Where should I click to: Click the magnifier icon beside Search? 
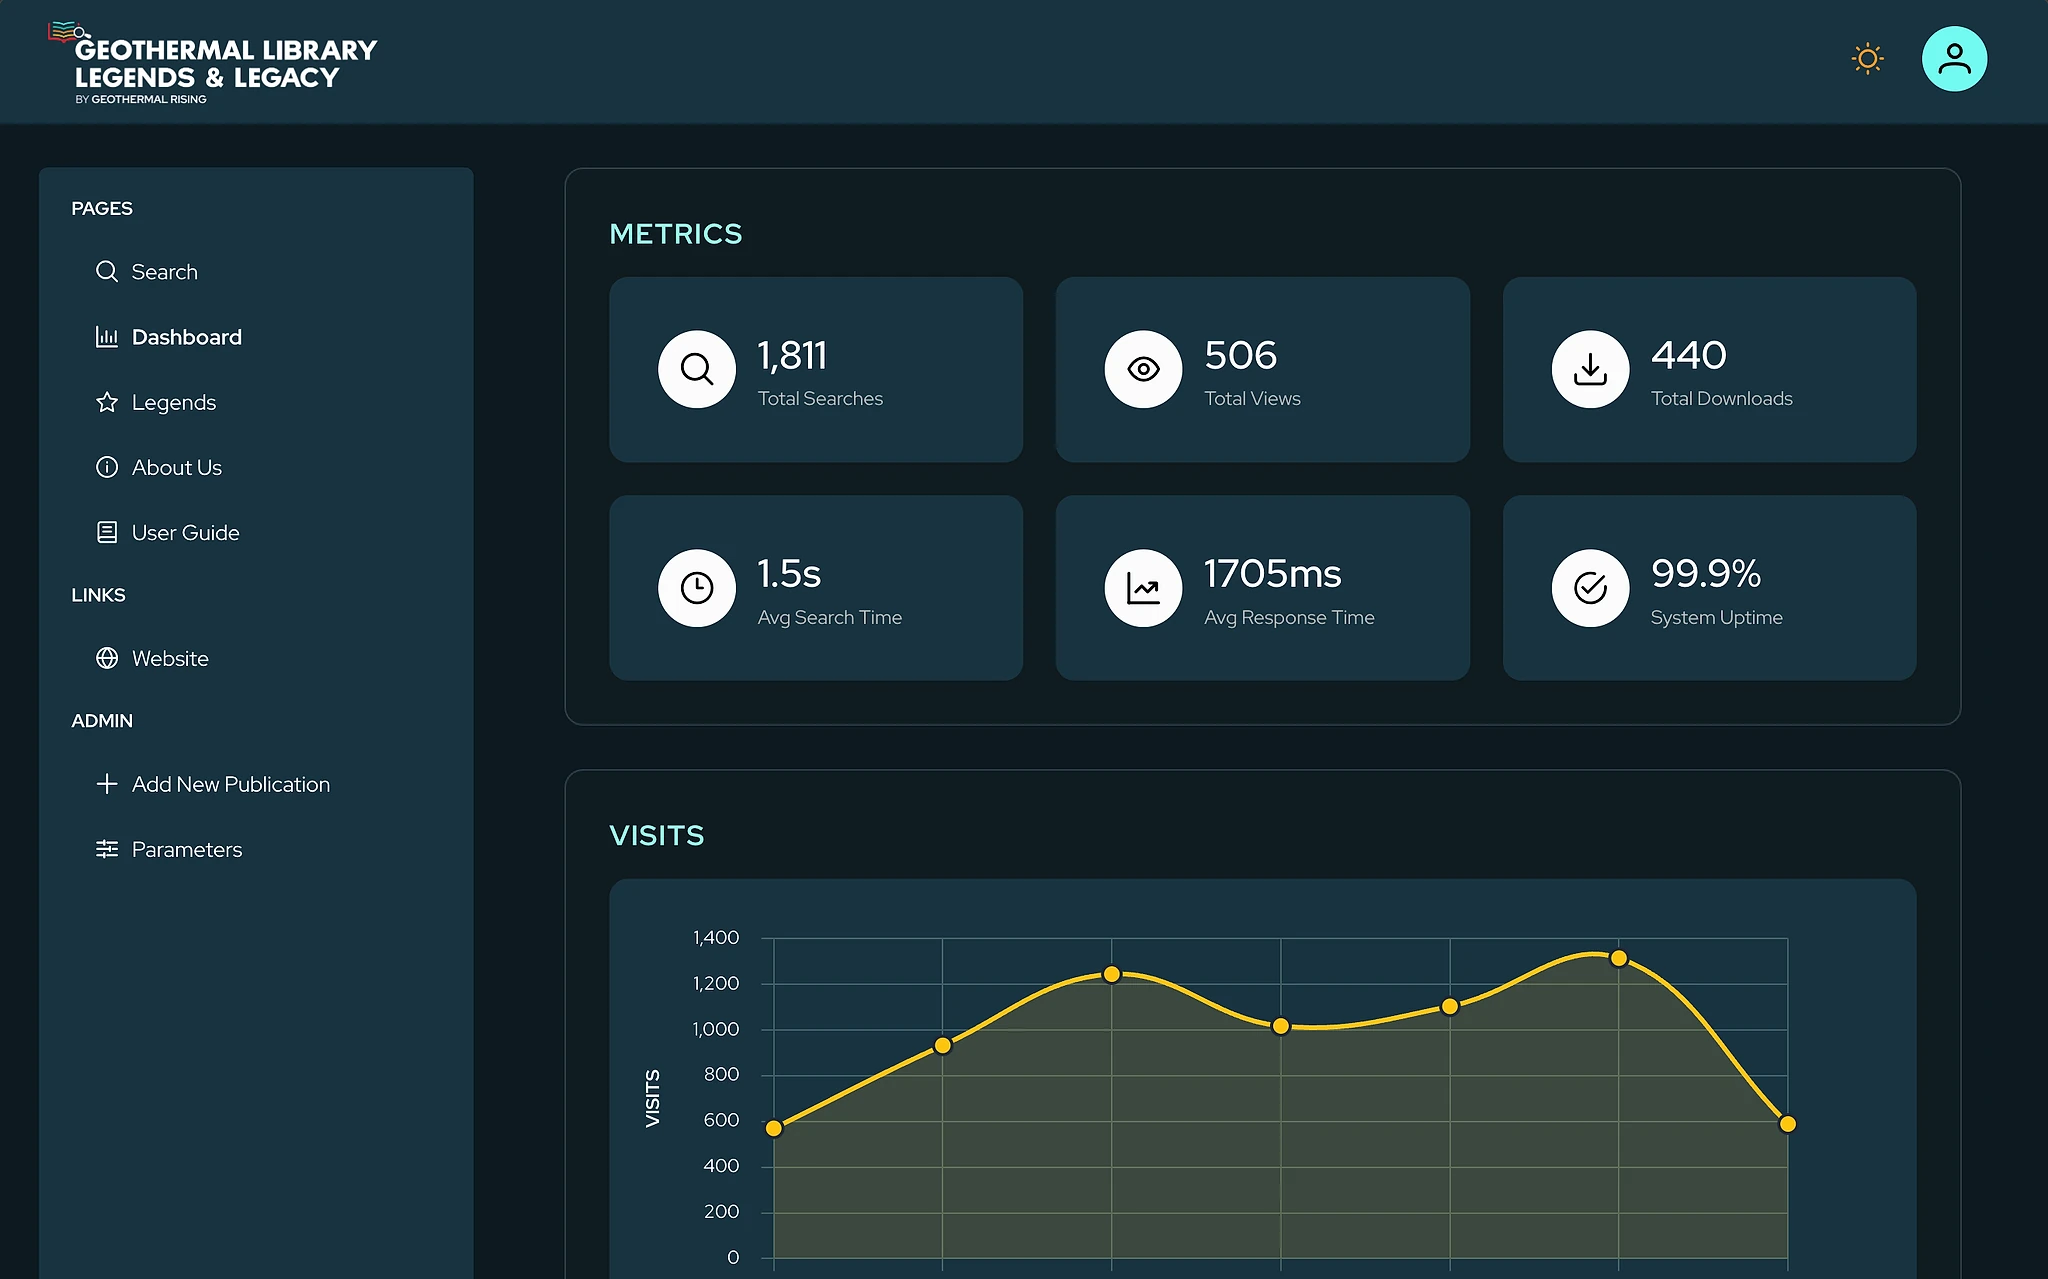tap(107, 272)
